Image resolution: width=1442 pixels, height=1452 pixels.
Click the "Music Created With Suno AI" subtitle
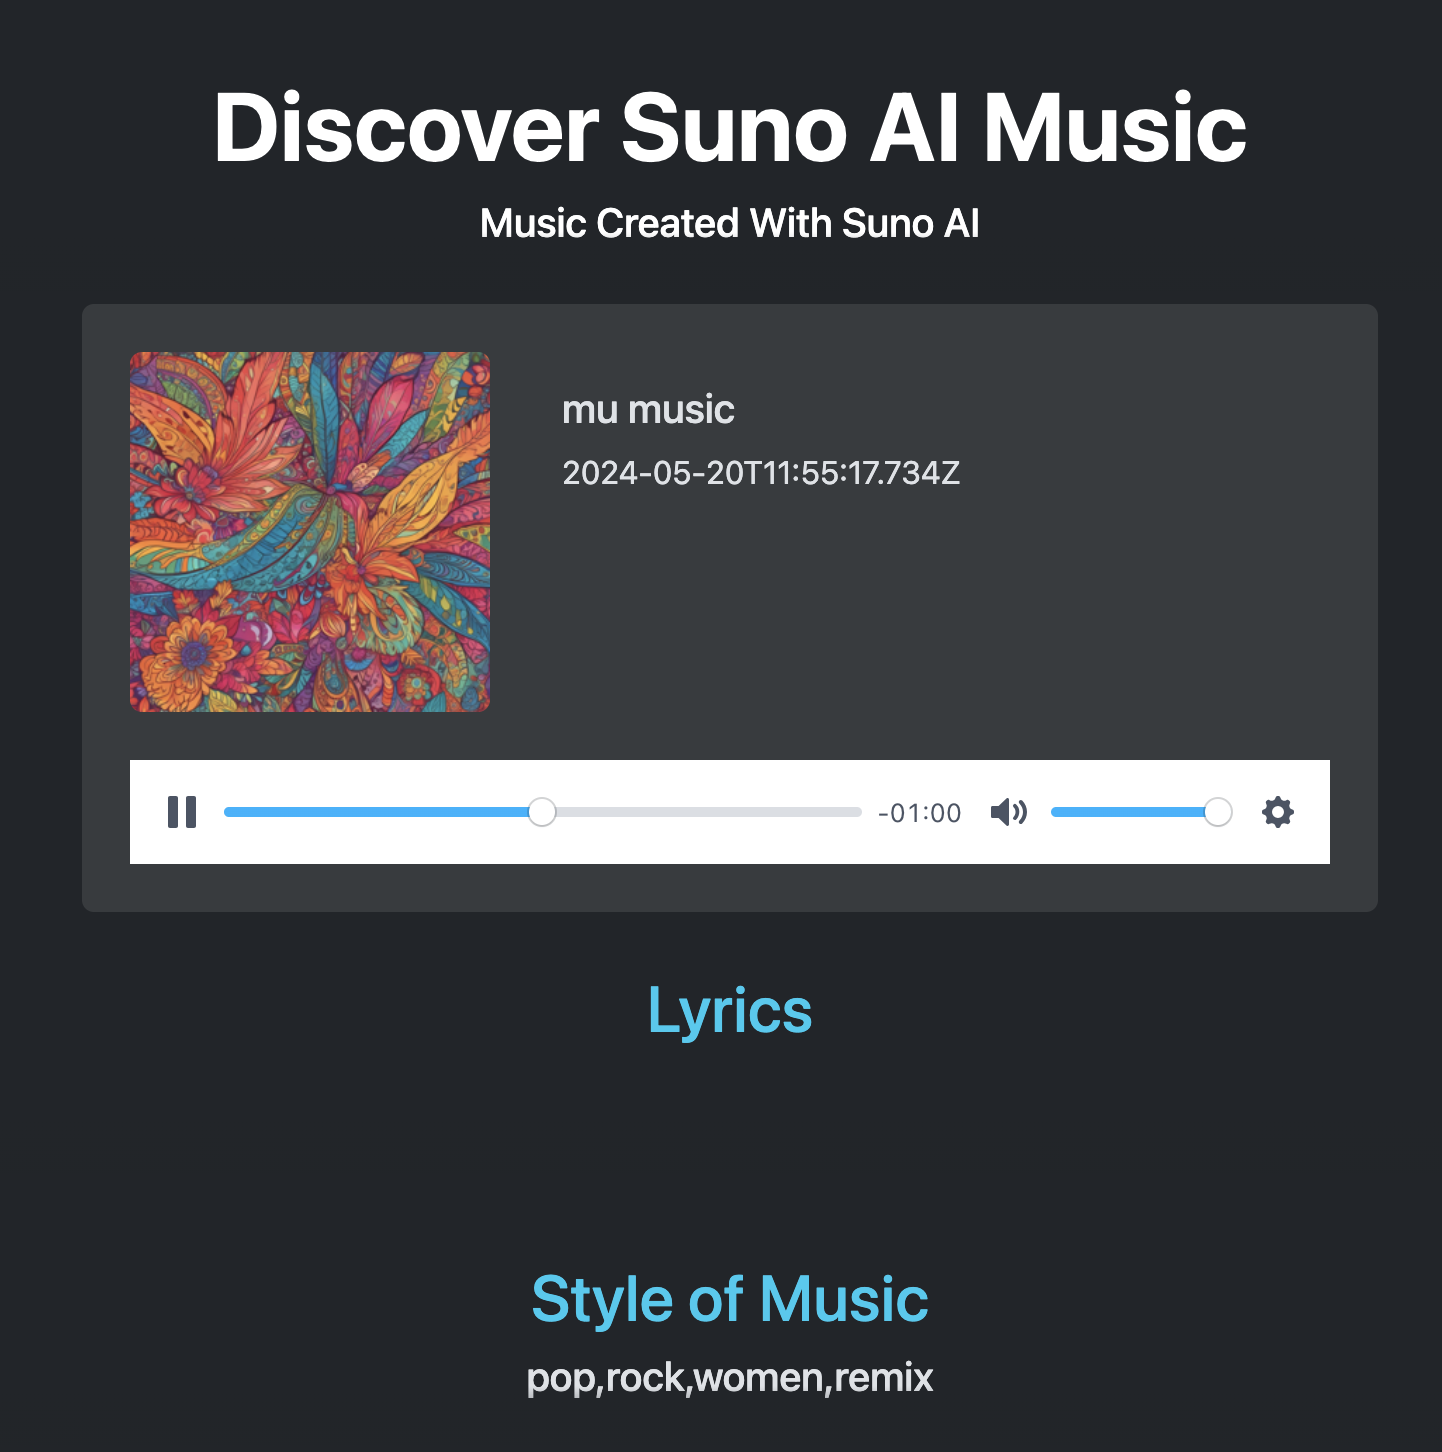click(730, 223)
